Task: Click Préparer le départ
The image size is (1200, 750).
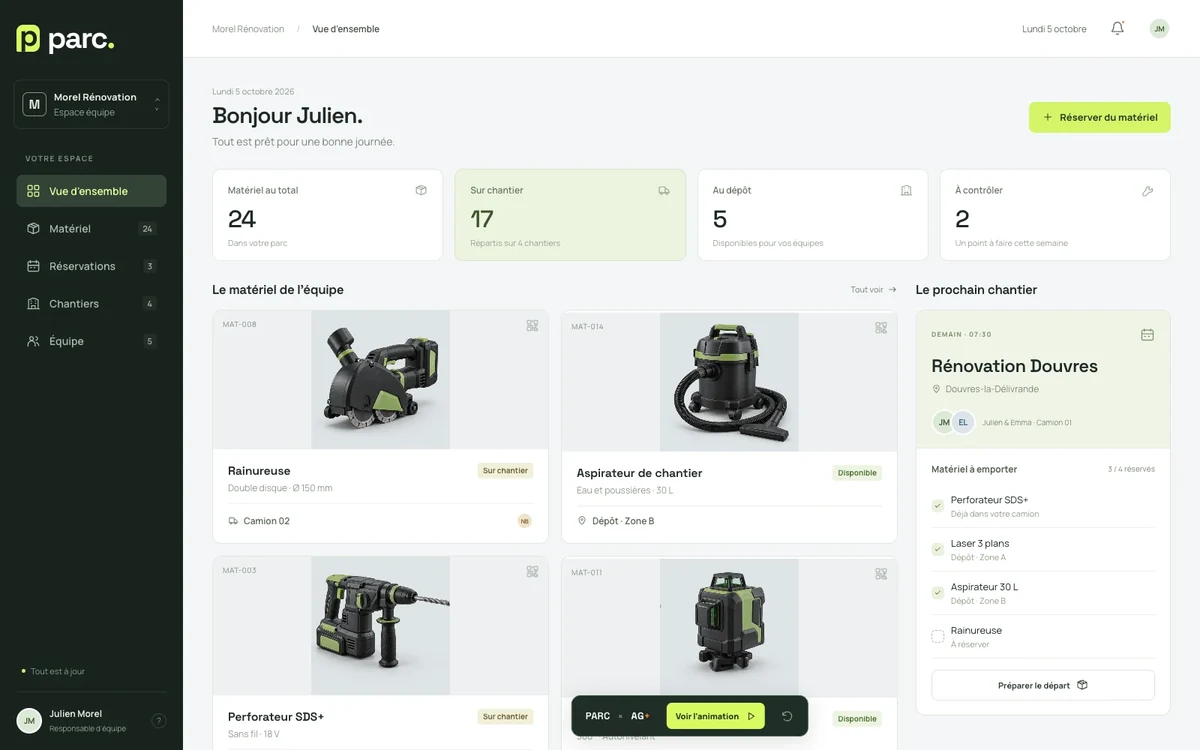Action: click(1043, 685)
